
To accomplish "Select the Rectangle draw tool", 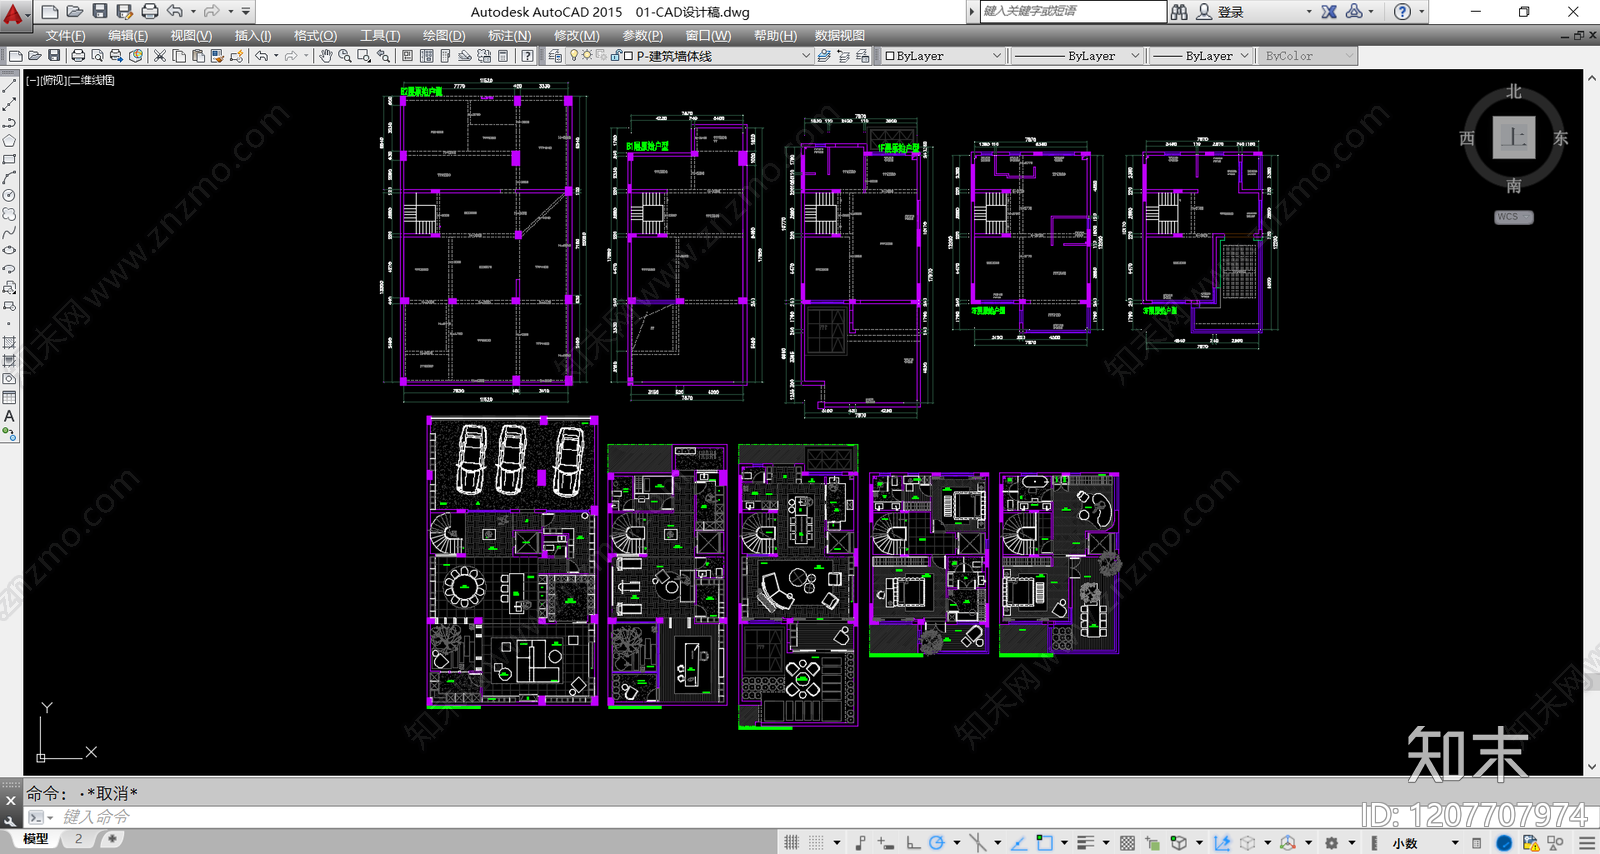I will click(x=9, y=159).
